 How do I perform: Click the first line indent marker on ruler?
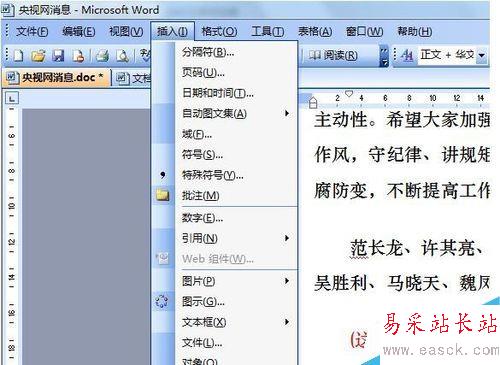[x=349, y=94]
